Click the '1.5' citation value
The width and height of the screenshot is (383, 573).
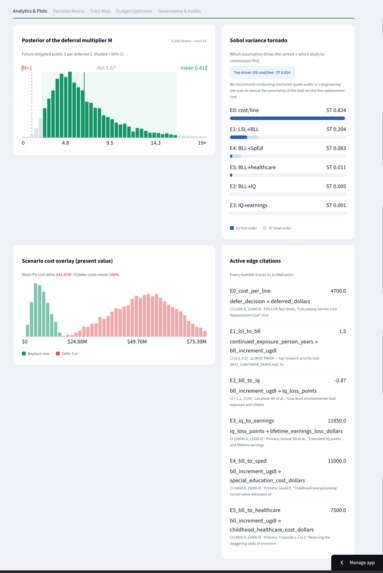[342, 331]
